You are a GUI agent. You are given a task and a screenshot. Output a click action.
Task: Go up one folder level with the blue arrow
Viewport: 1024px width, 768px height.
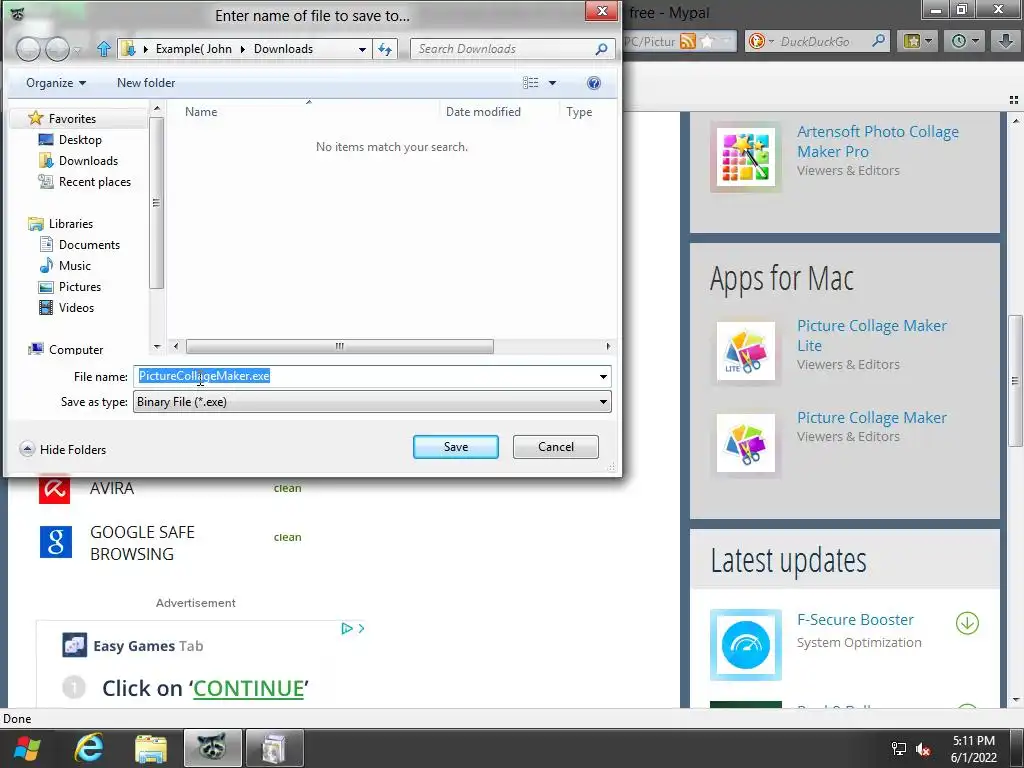(x=103, y=49)
